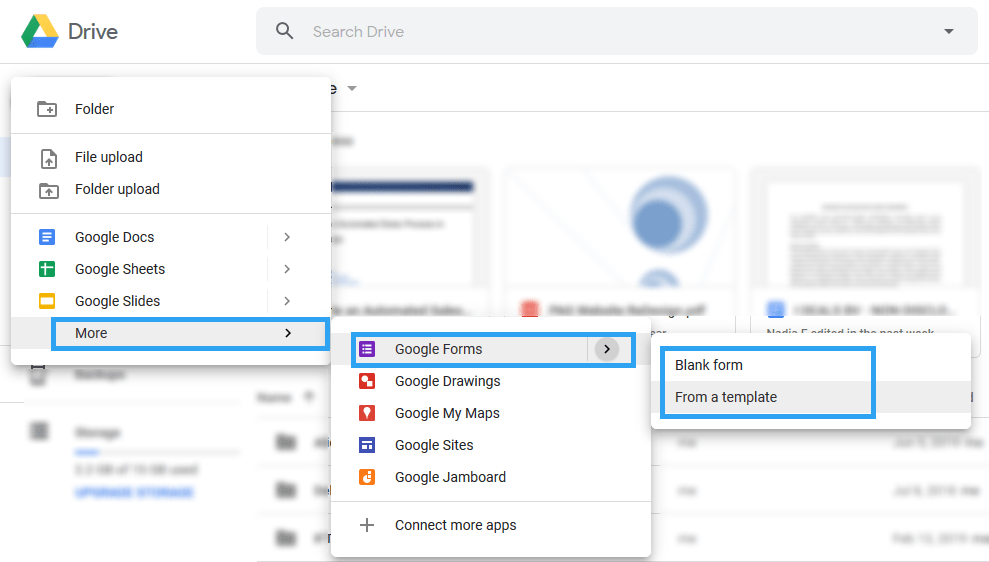Click the Google Jamboard icon
Image resolution: width=989 pixels, height=562 pixels.
click(x=367, y=477)
